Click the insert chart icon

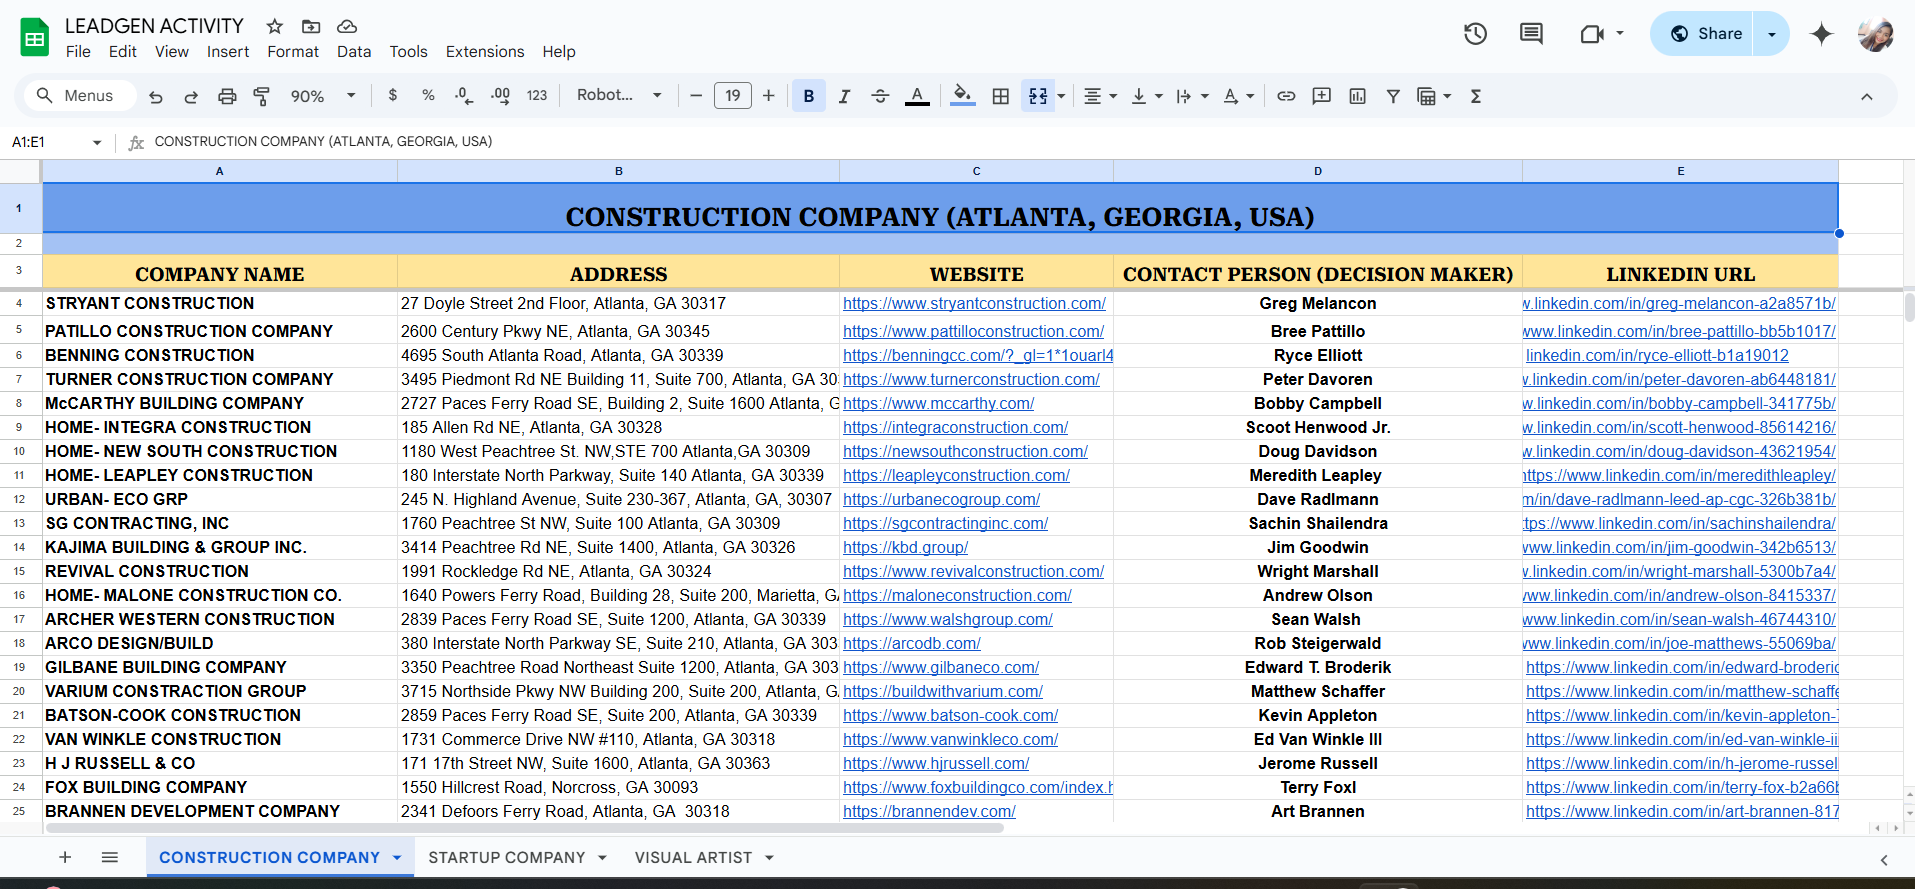point(1357,96)
